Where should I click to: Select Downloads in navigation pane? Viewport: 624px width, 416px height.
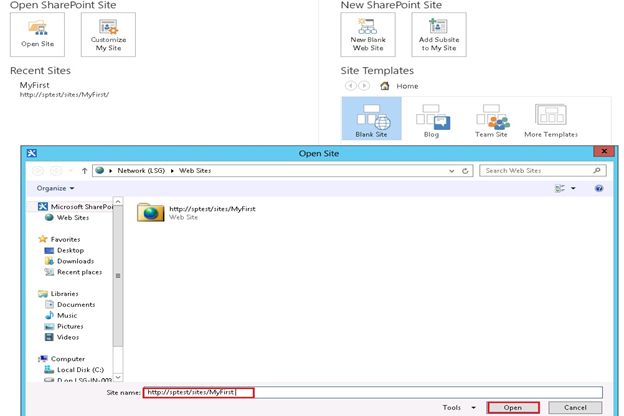coord(69,261)
